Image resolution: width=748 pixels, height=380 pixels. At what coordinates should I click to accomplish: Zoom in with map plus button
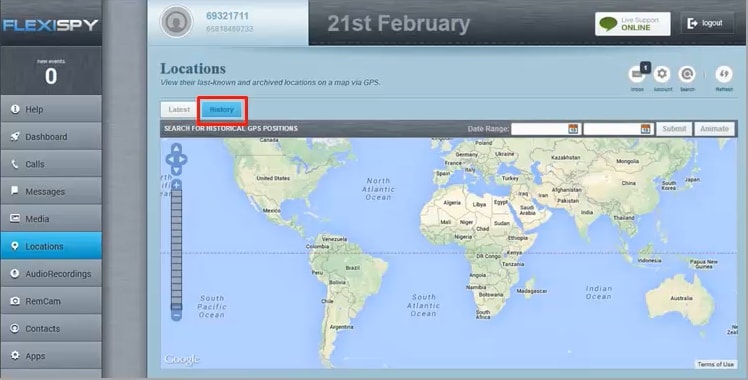pyautogui.click(x=177, y=185)
